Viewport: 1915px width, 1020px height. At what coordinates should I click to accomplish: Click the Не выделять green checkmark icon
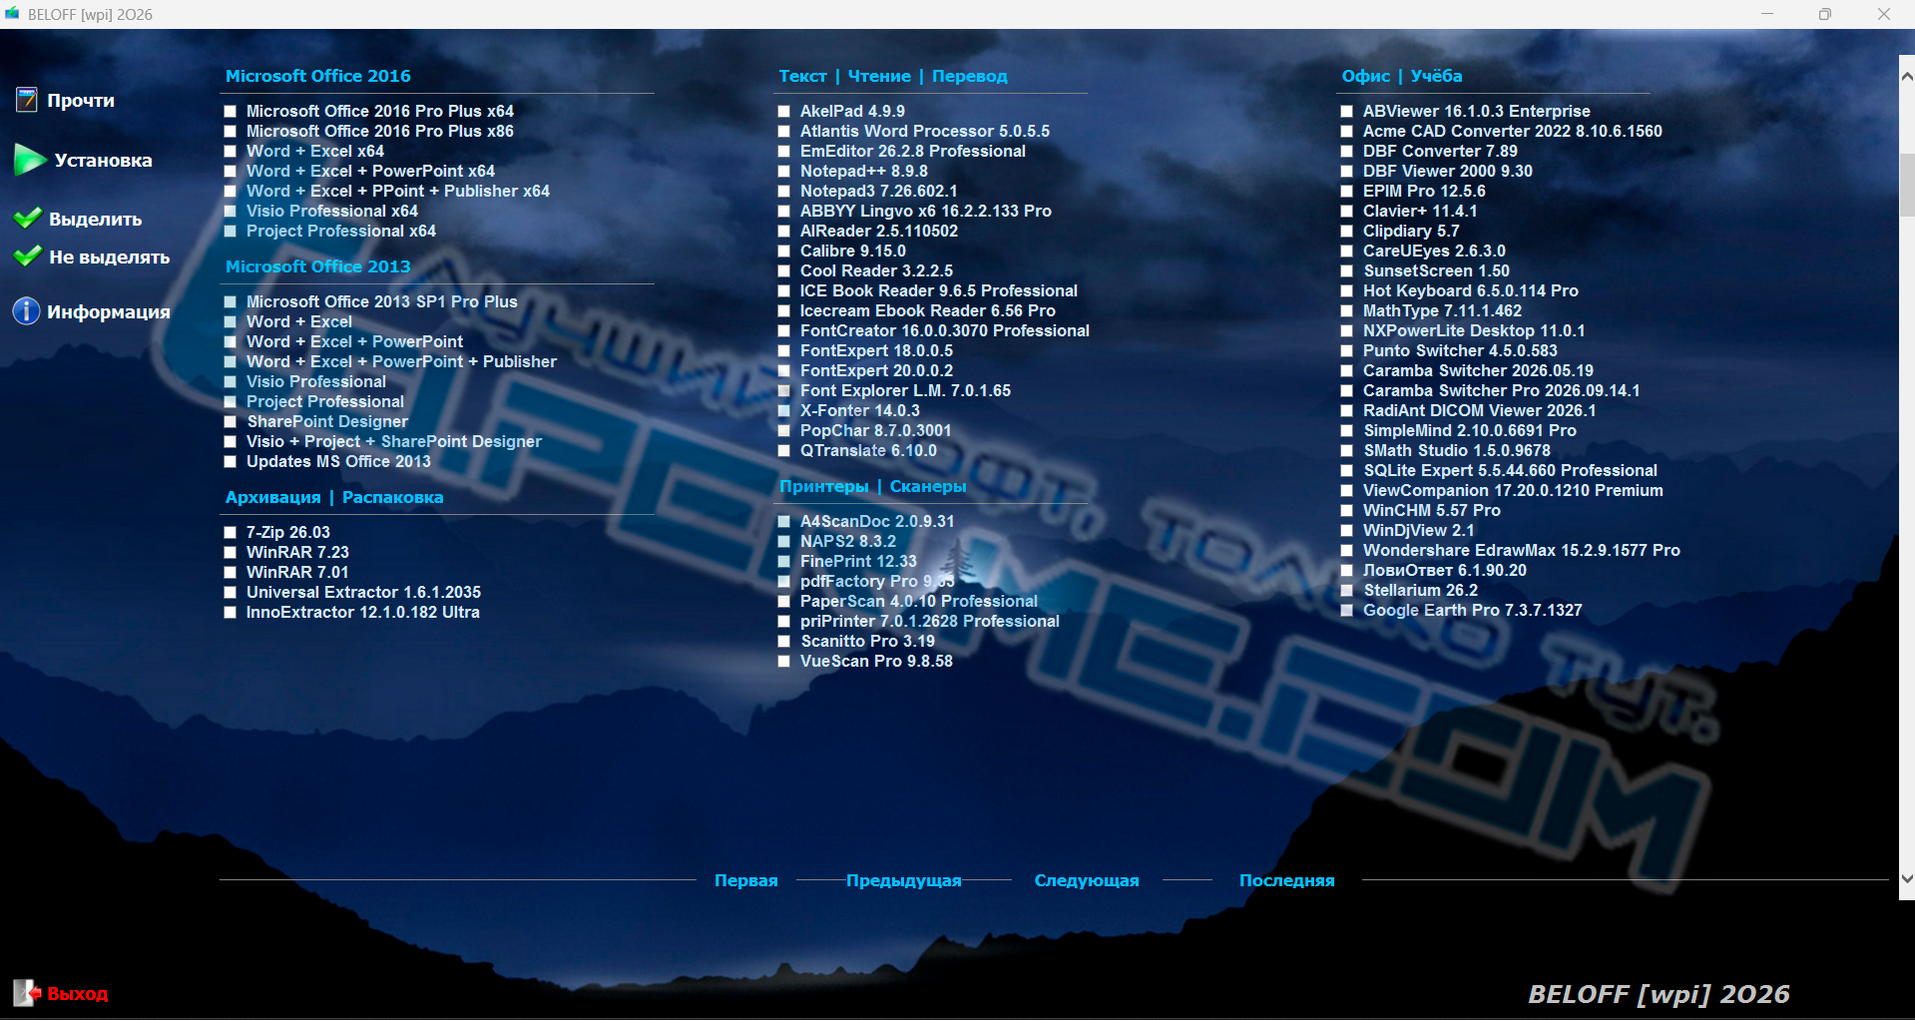(28, 257)
